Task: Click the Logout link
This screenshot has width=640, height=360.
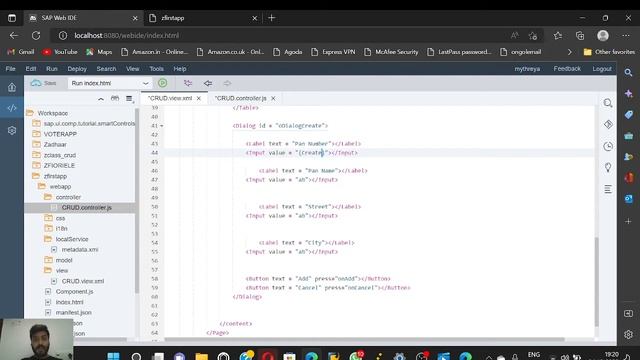Action: click(x=602, y=69)
